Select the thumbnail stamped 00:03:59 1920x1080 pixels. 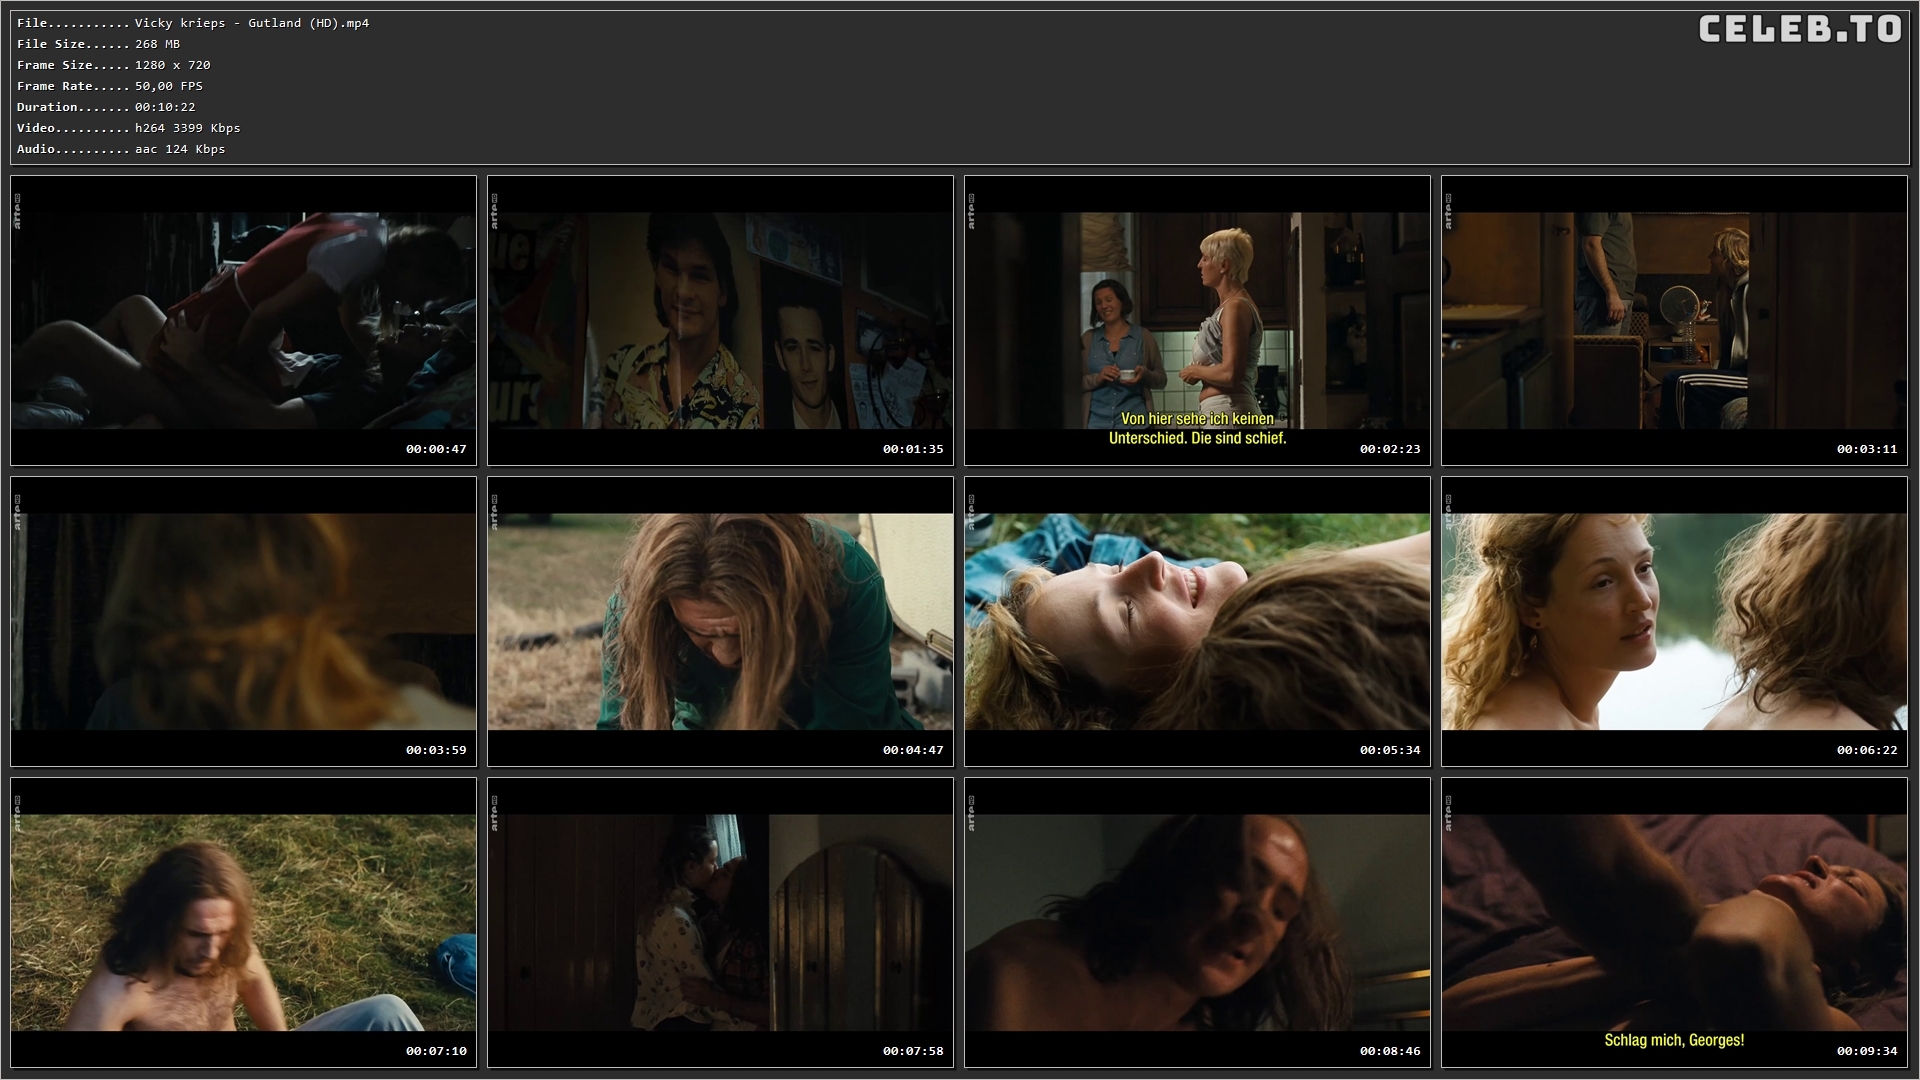[243, 622]
